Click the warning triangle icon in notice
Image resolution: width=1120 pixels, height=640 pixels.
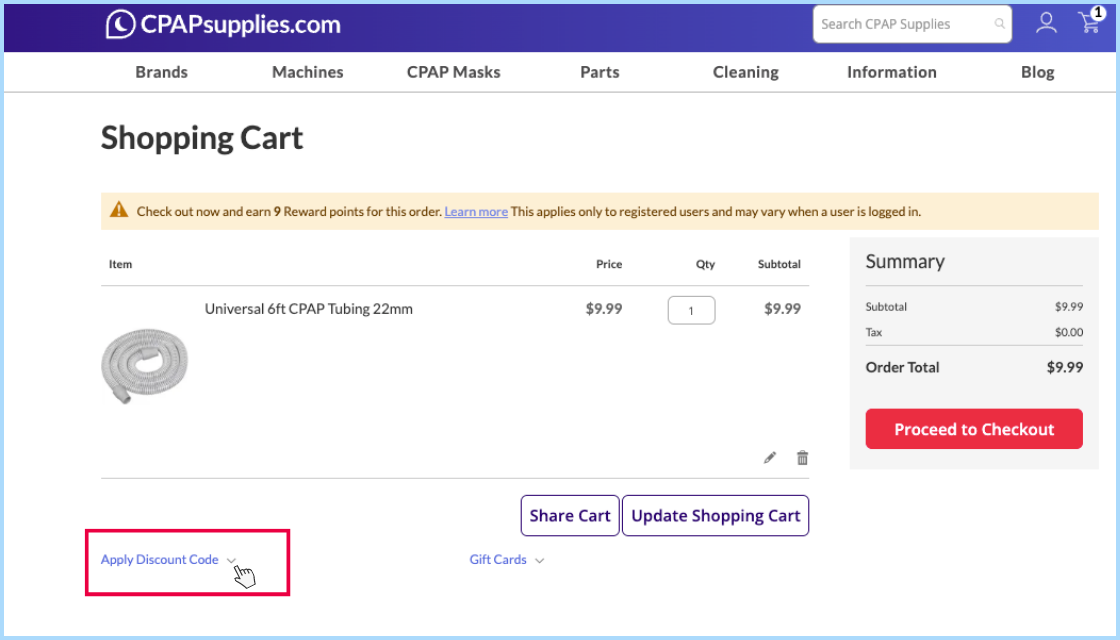119,211
